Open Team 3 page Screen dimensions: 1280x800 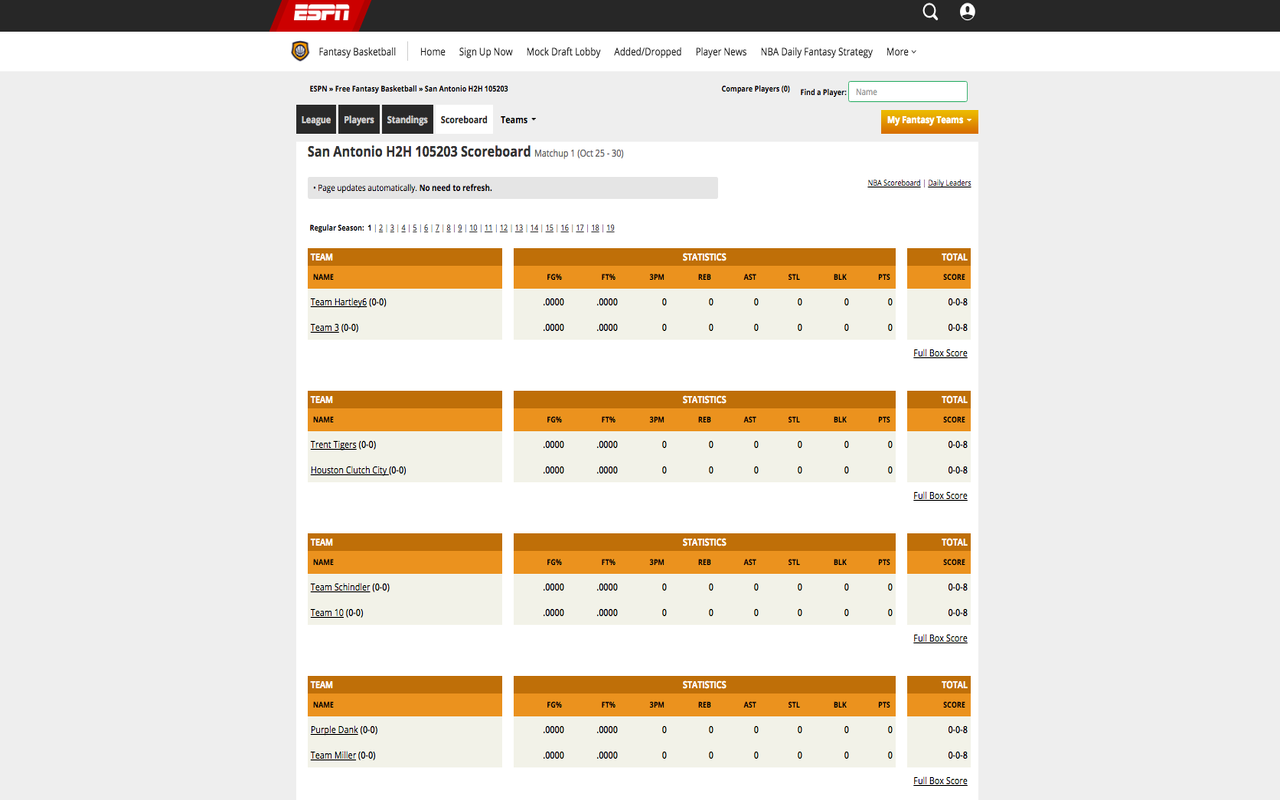324,328
